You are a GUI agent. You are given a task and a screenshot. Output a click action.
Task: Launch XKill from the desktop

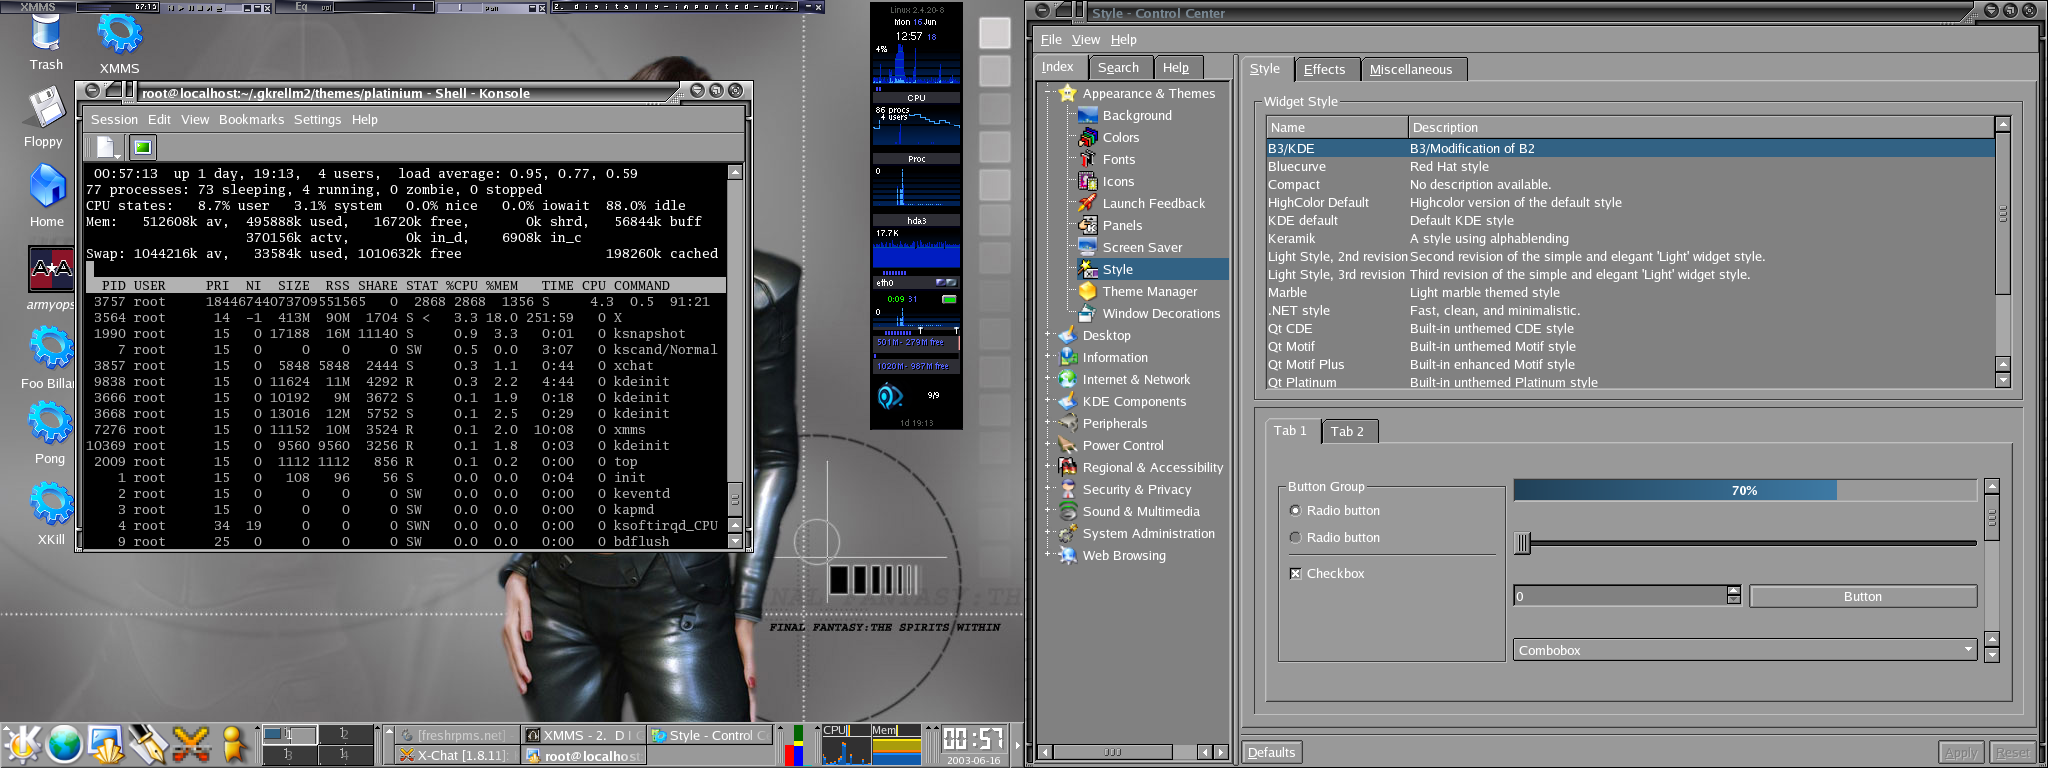51,514
